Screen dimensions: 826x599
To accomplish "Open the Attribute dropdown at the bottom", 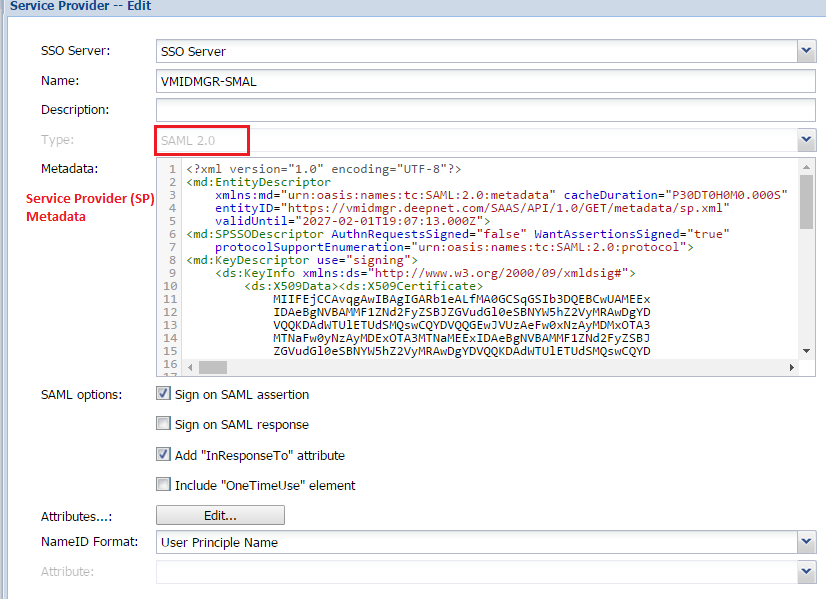I will pyautogui.click(x=806, y=571).
